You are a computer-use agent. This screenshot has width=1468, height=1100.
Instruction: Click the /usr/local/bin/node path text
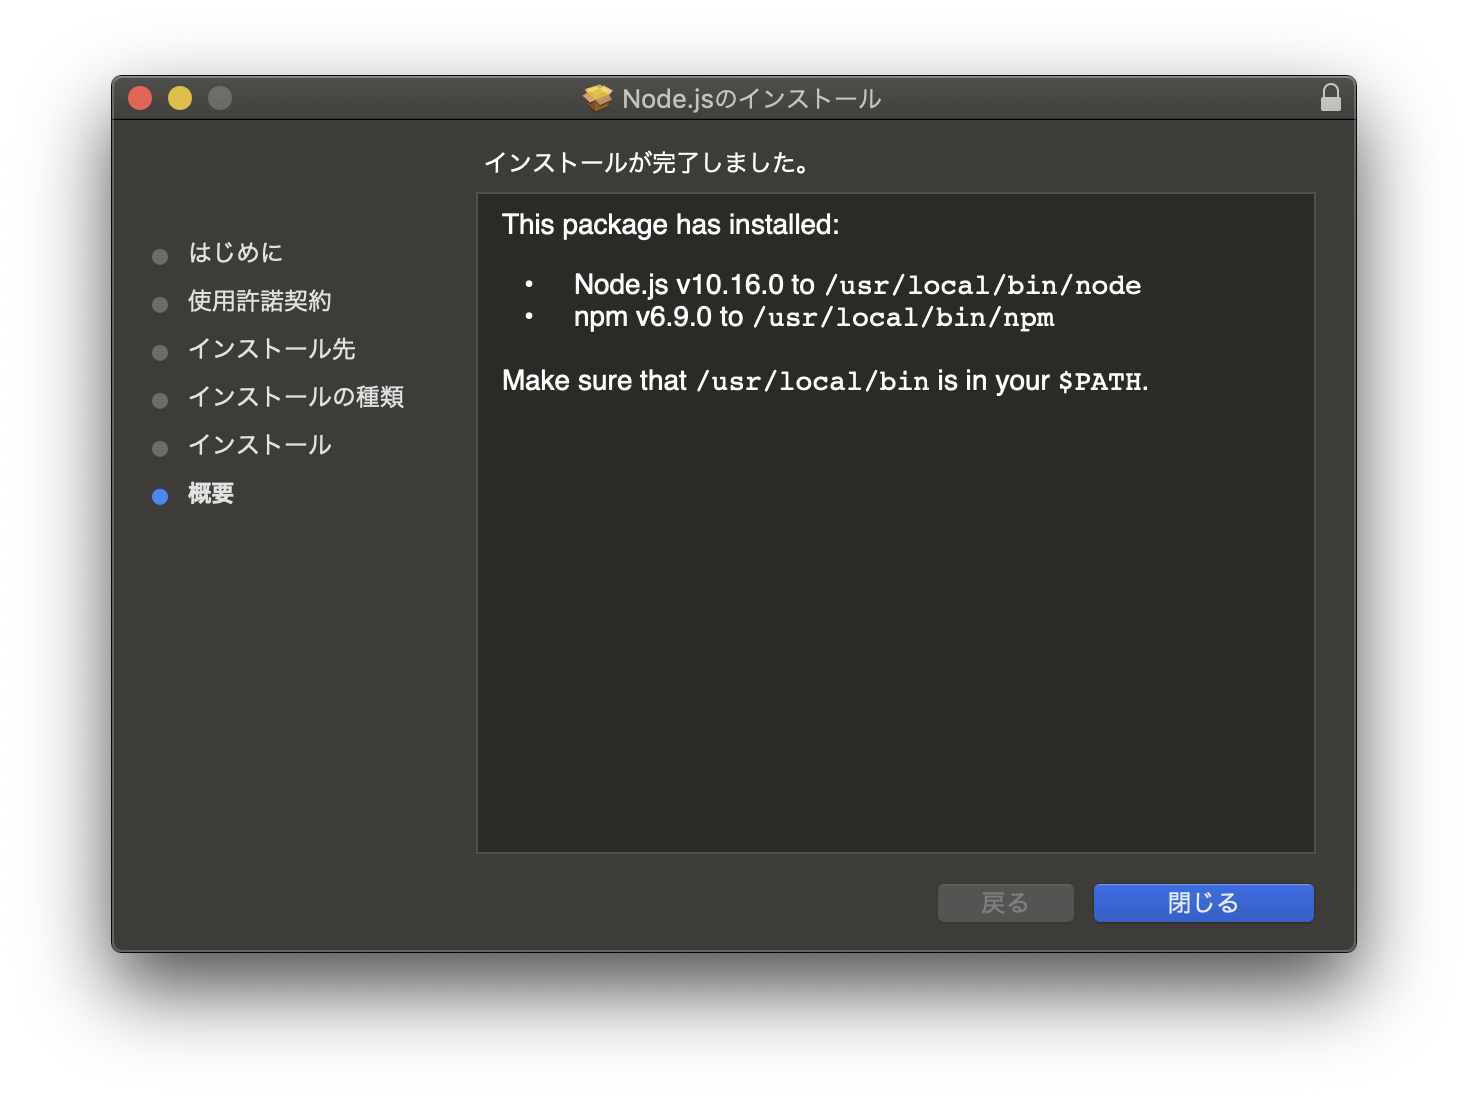click(x=983, y=286)
